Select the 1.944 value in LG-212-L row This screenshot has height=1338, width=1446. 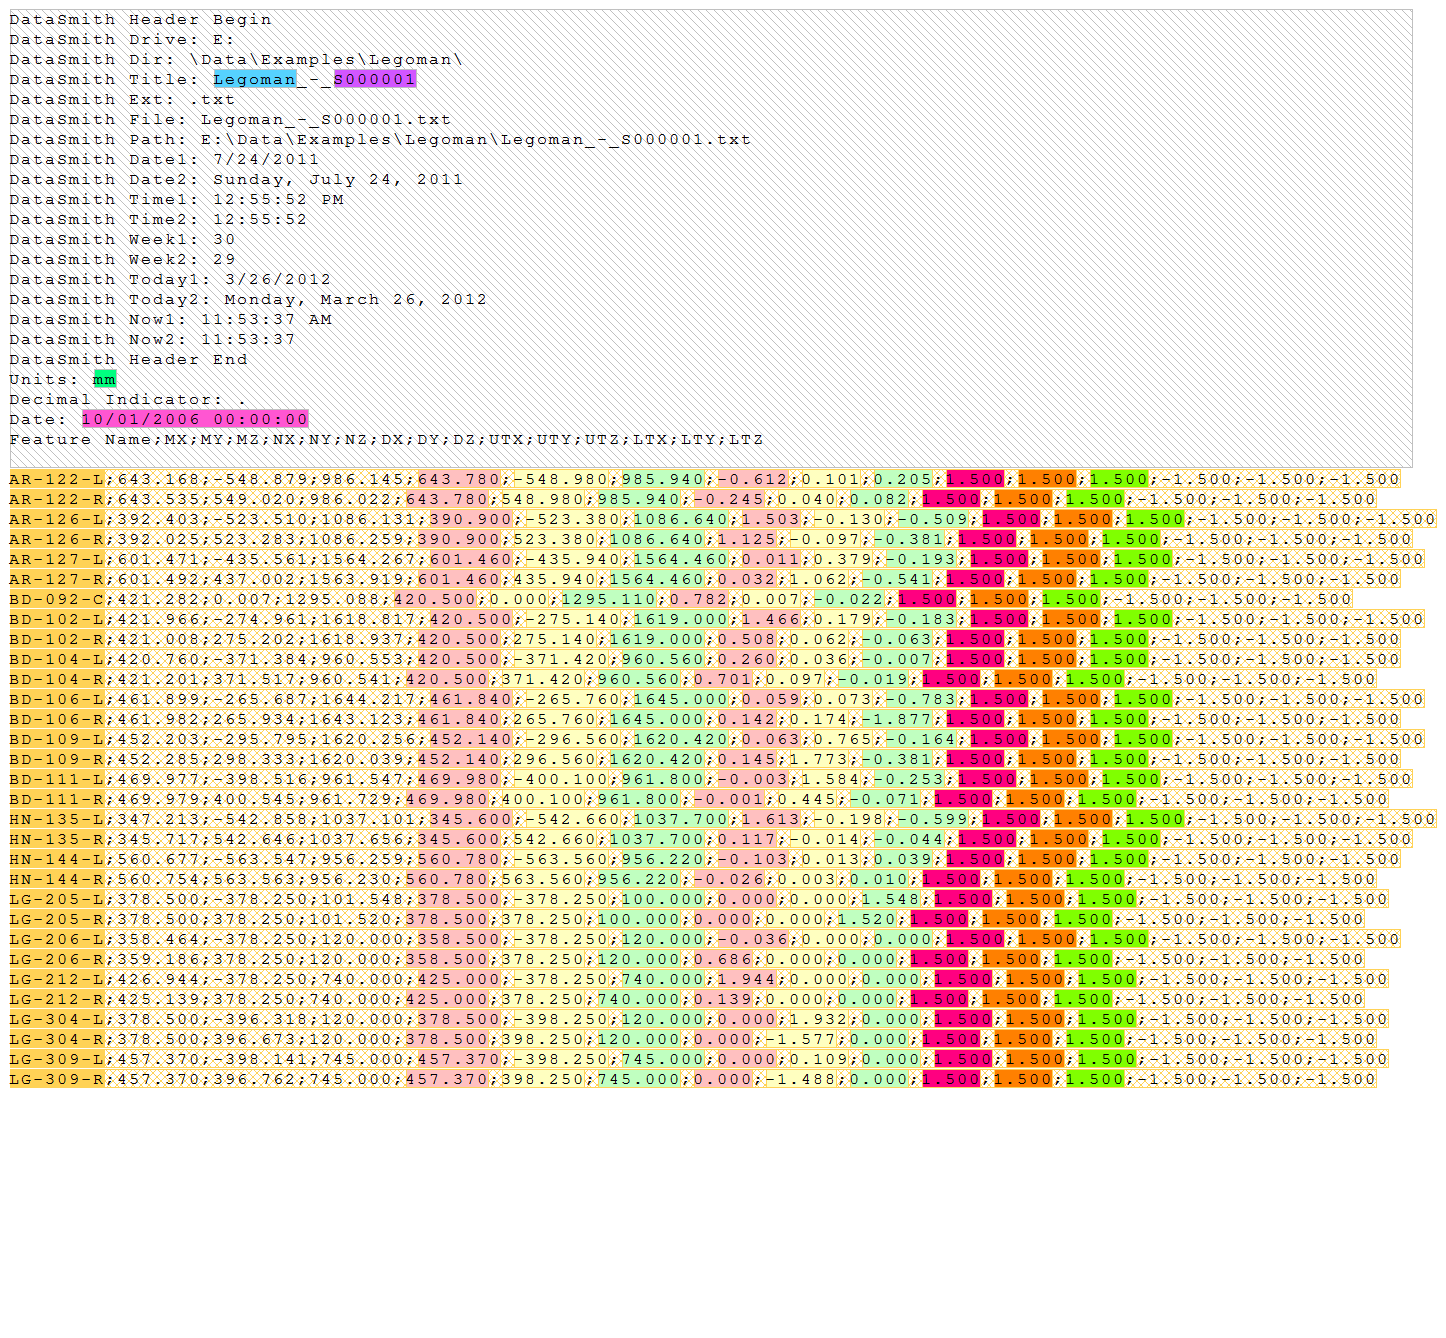coord(748,979)
